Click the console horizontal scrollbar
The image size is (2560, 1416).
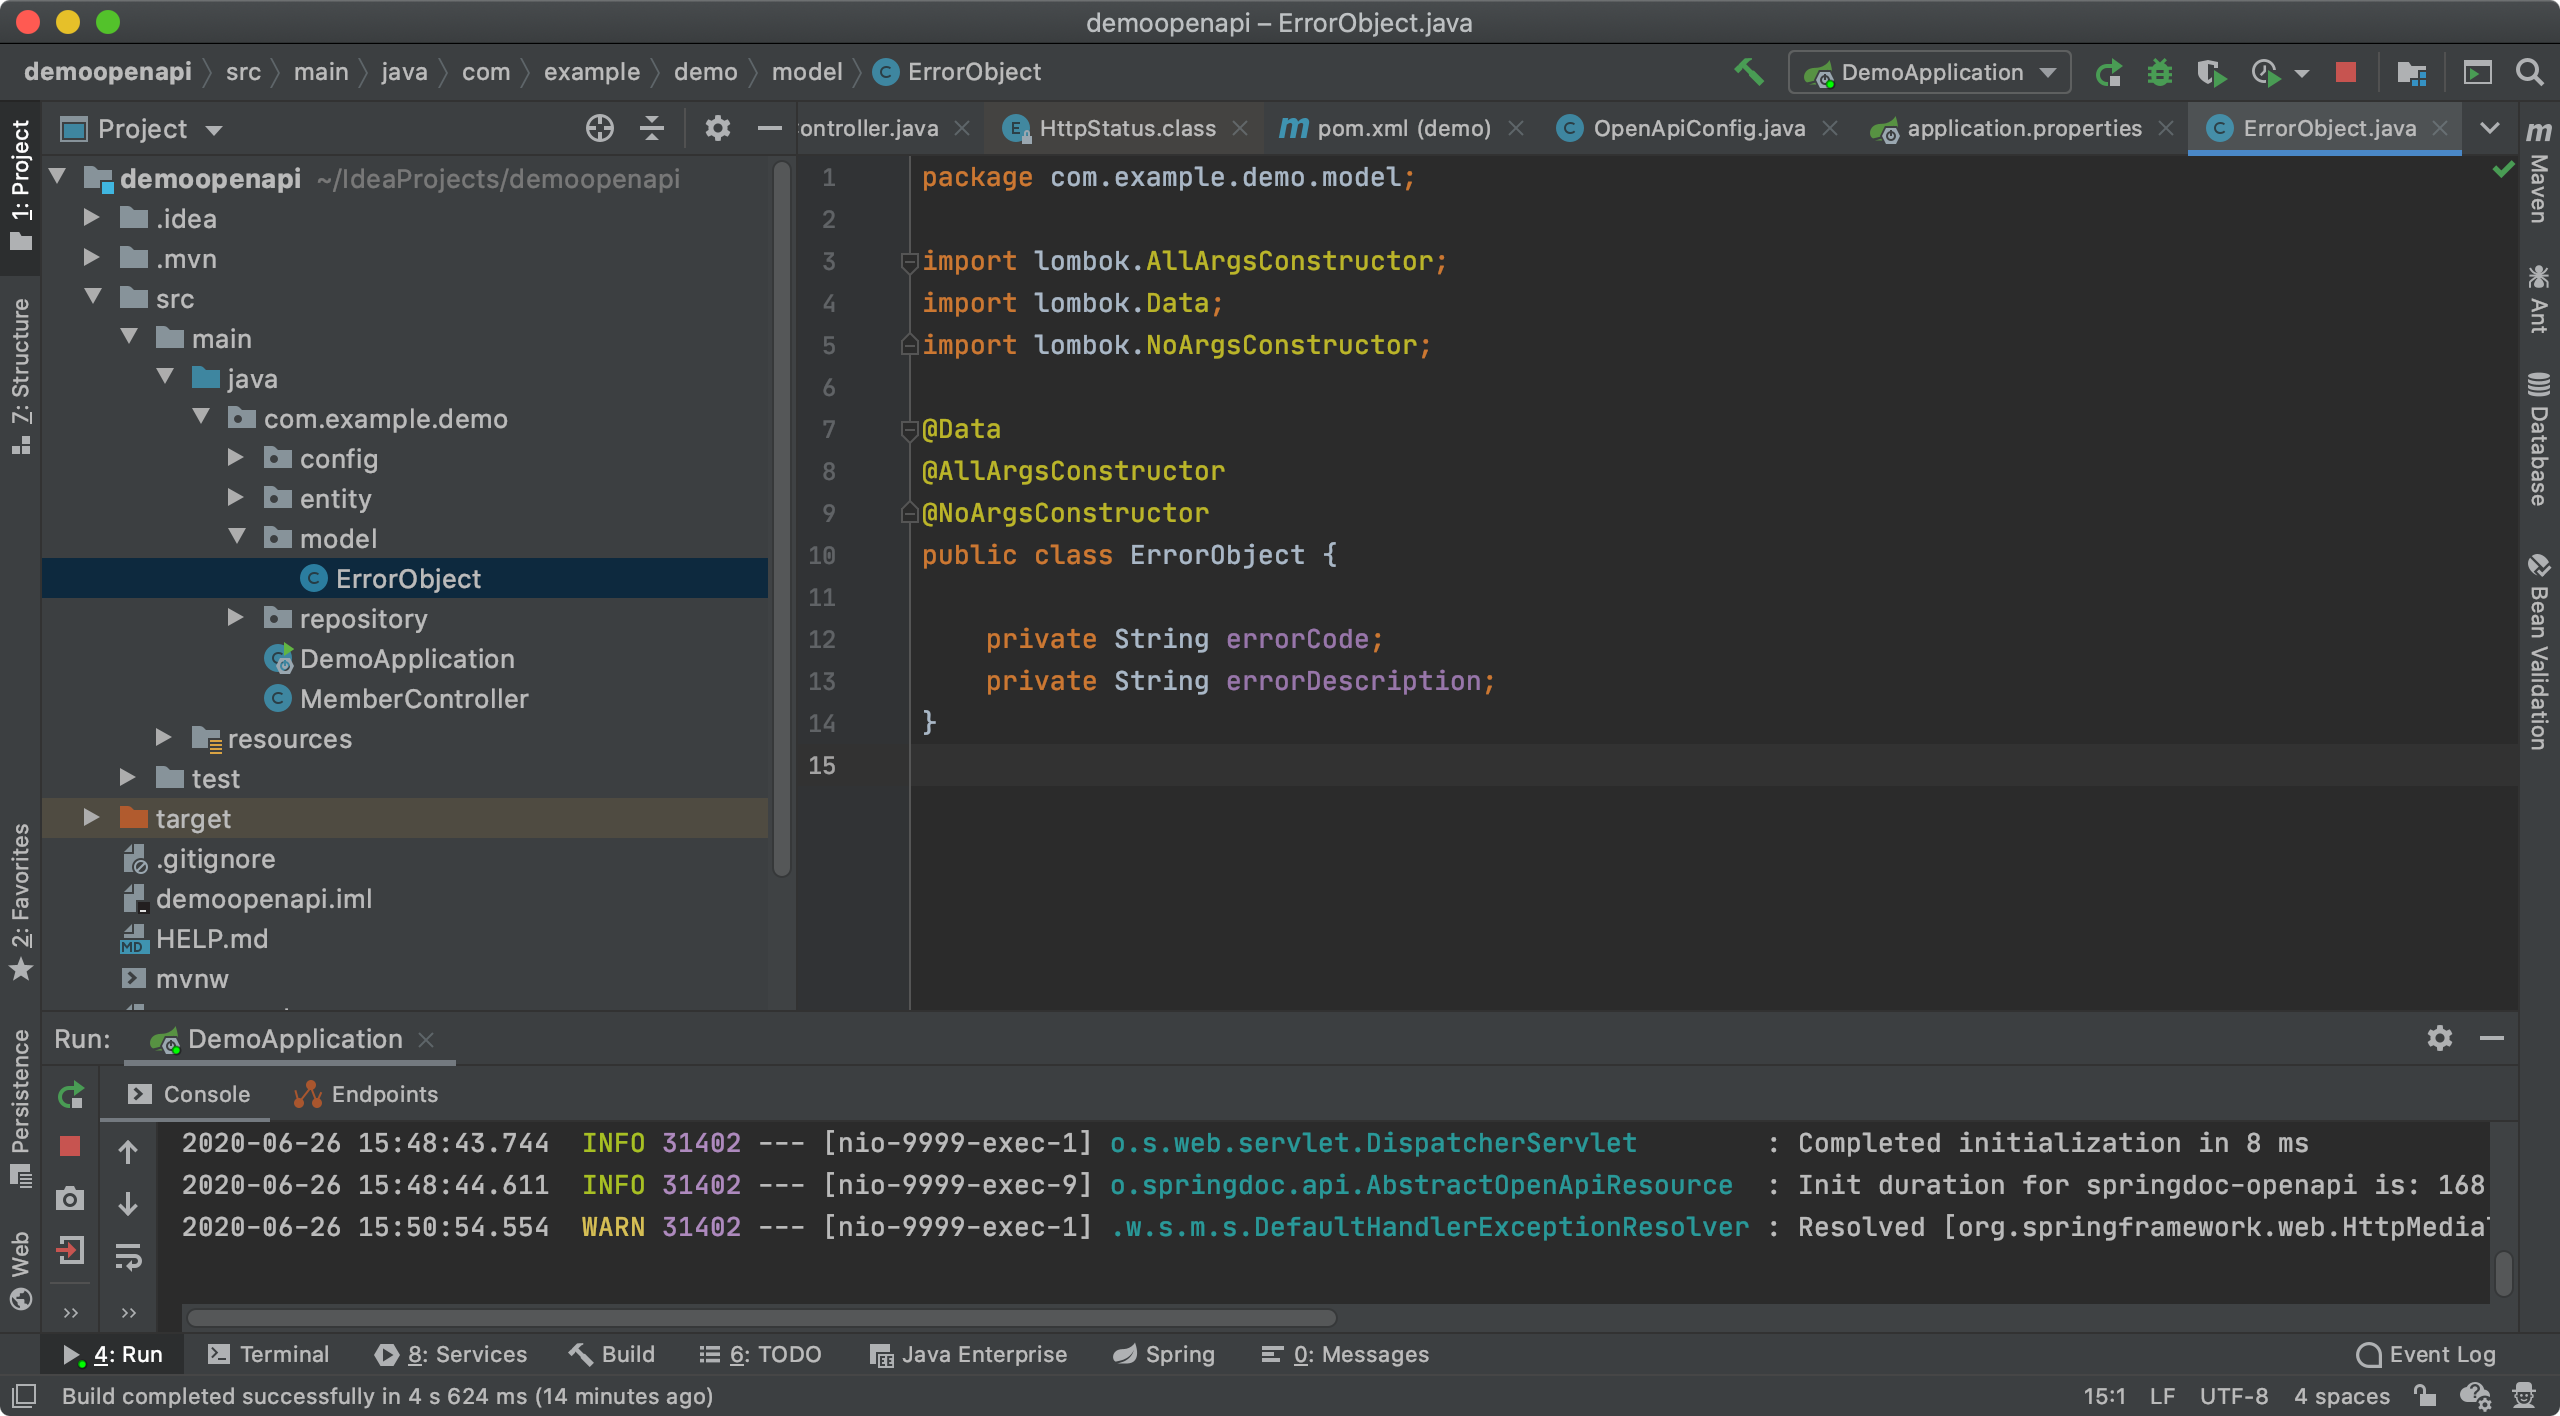point(760,1317)
